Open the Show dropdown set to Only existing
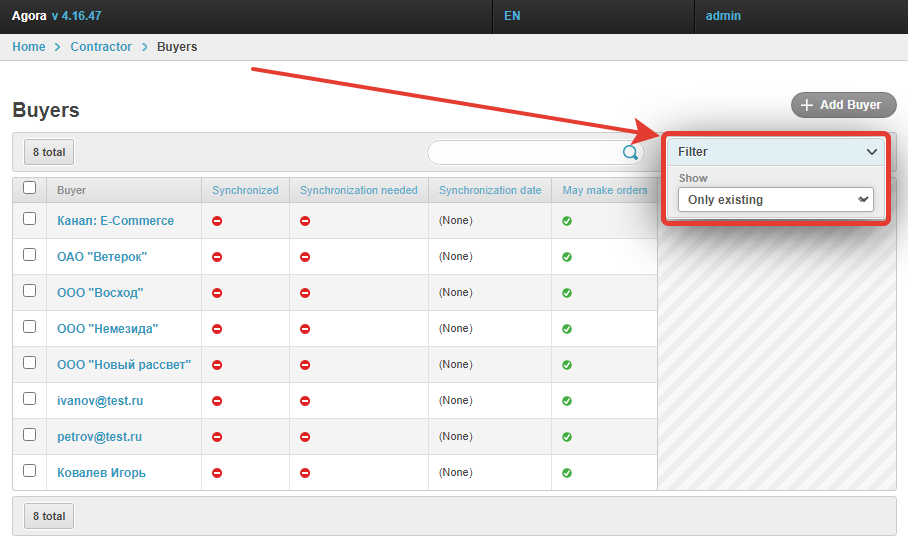908x554 pixels. pyautogui.click(x=775, y=200)
